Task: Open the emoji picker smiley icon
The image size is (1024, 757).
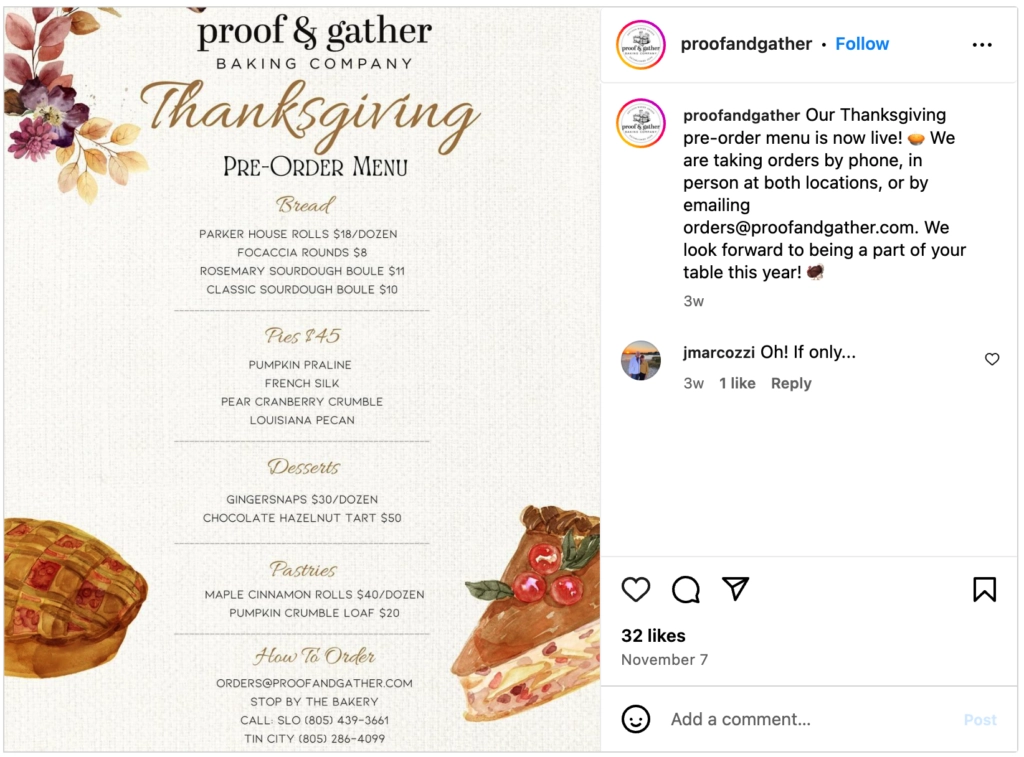Action: tap(636, 719)
